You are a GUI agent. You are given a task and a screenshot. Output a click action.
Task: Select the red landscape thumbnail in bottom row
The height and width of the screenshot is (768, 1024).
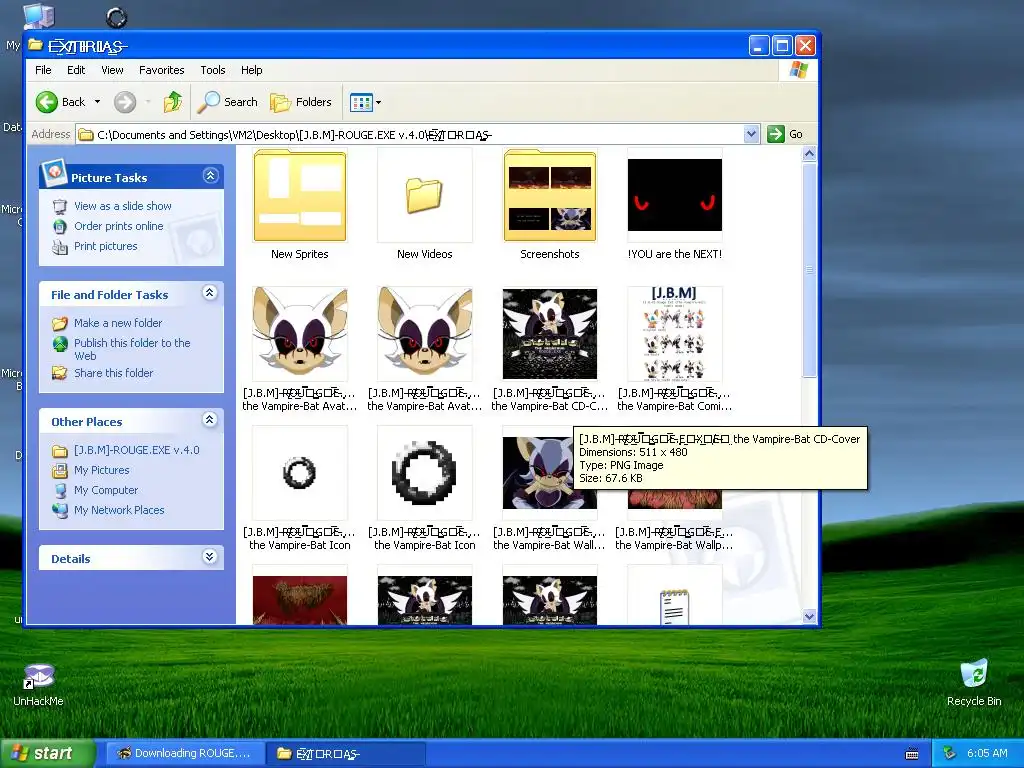pyautogui.click(x=300, y=600)
